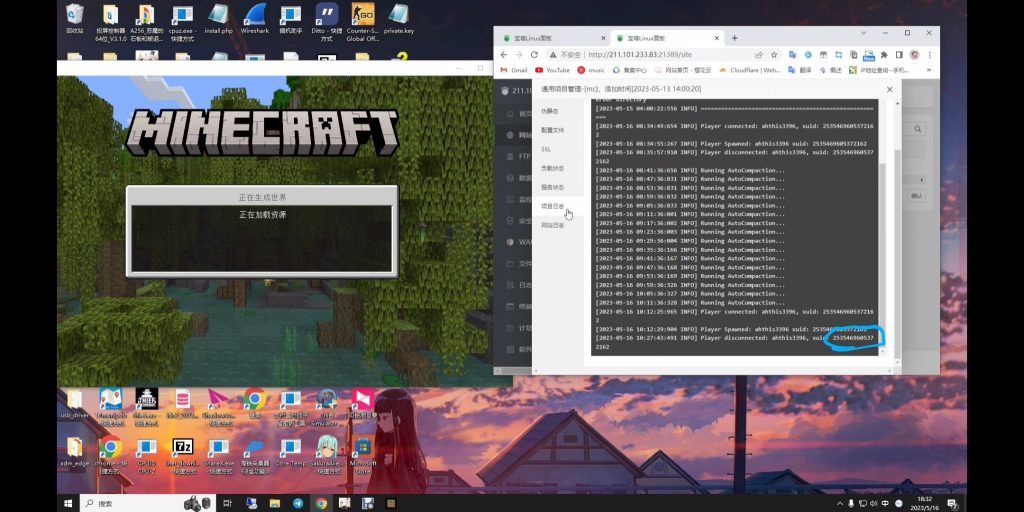Viewport: 1024px width, 512px height.
Task: Open the install.php file on desktop
Action: pyautogui.click(x=218, y=17)
